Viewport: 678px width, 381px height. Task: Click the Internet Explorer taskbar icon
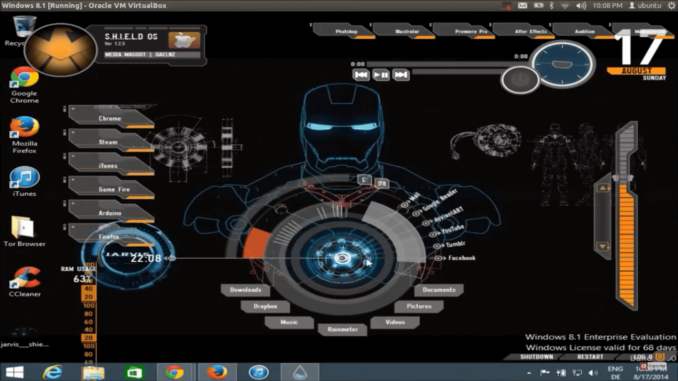52,372
